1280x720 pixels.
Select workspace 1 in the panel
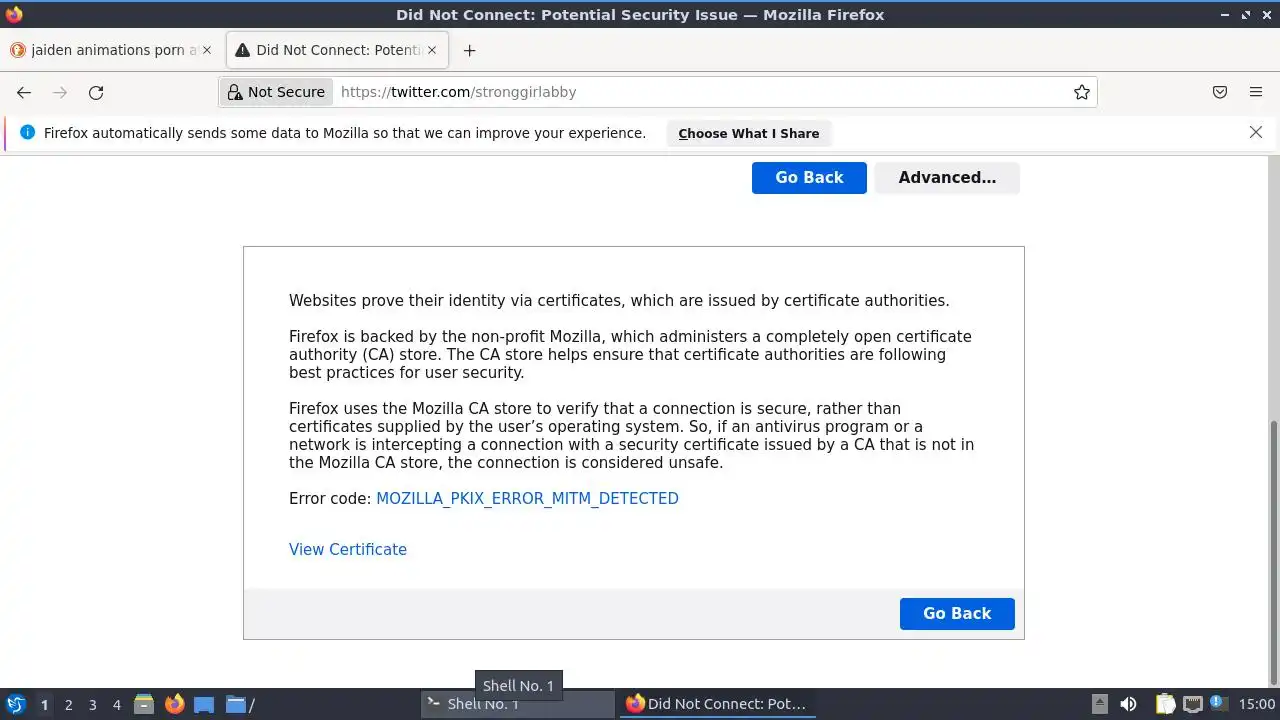[x=44, y=705]
